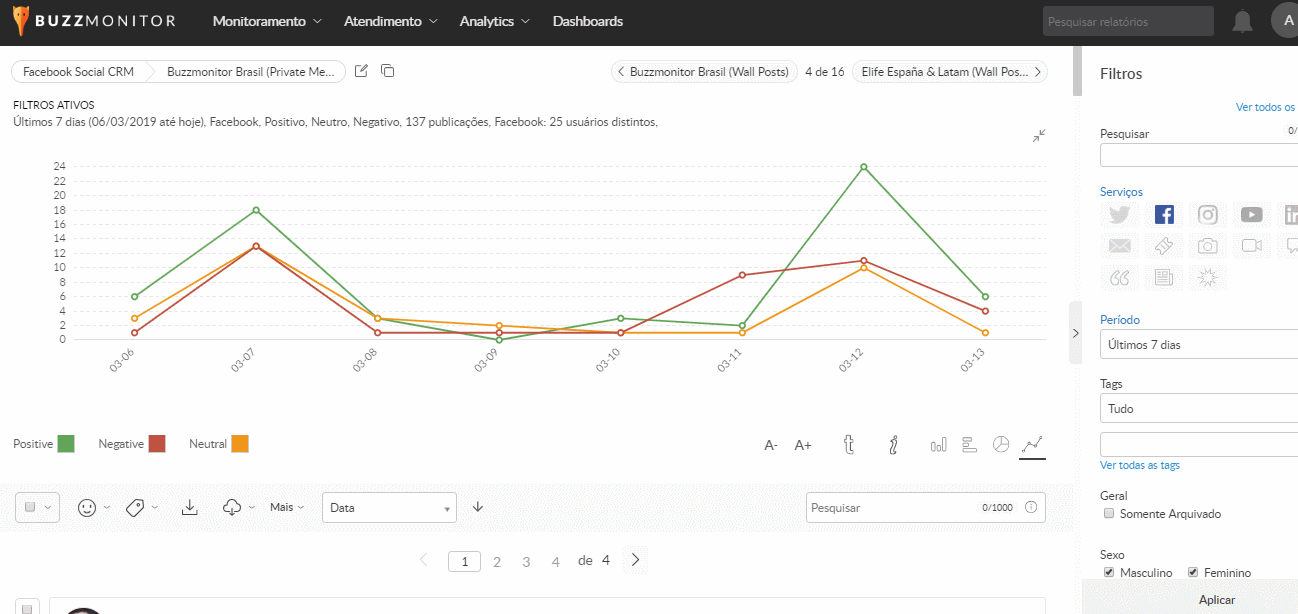Uncheck the Feminino checkbox
Viewport: 1298px width, 614px height.
(1193, 572)
